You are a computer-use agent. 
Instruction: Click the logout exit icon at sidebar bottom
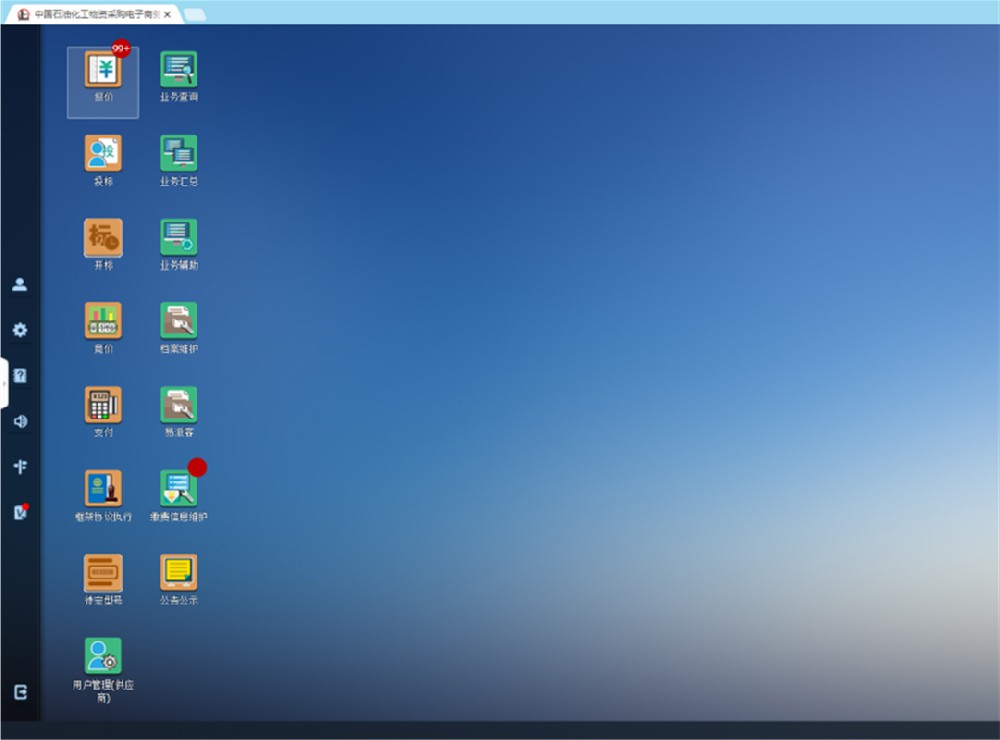point(20,692)
